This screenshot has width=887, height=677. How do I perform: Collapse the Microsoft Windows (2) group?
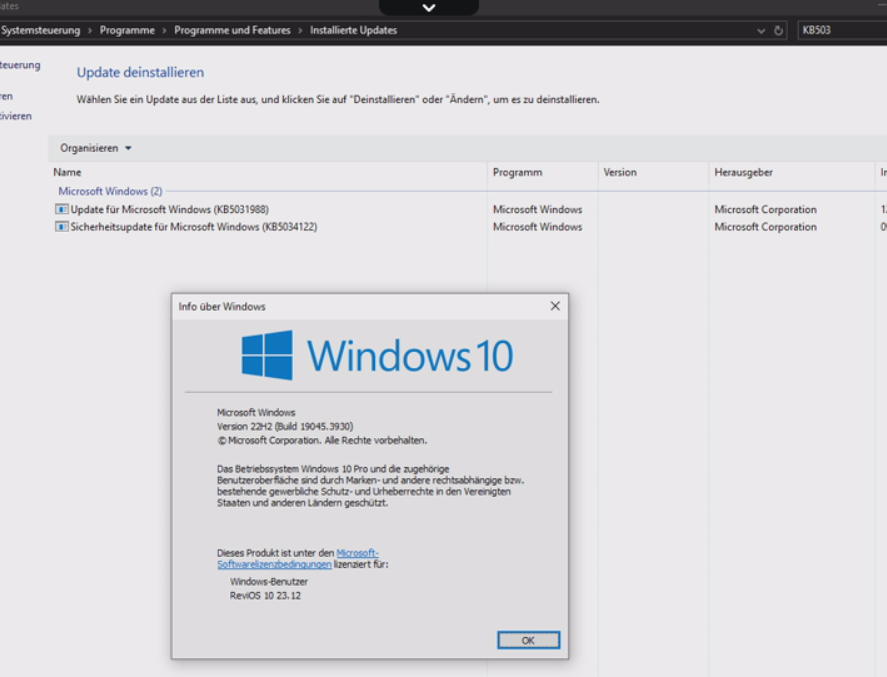click(x=110, y=191)
